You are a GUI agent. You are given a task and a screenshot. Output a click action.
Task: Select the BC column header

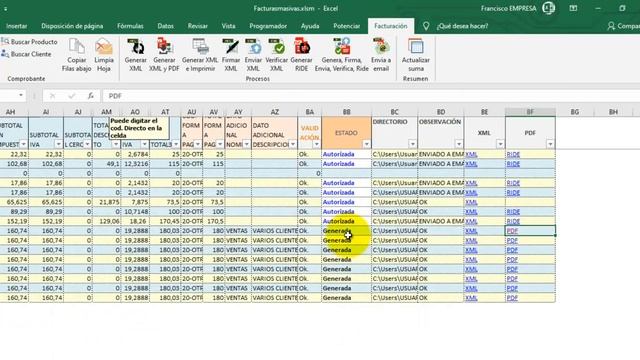(394, 112)
